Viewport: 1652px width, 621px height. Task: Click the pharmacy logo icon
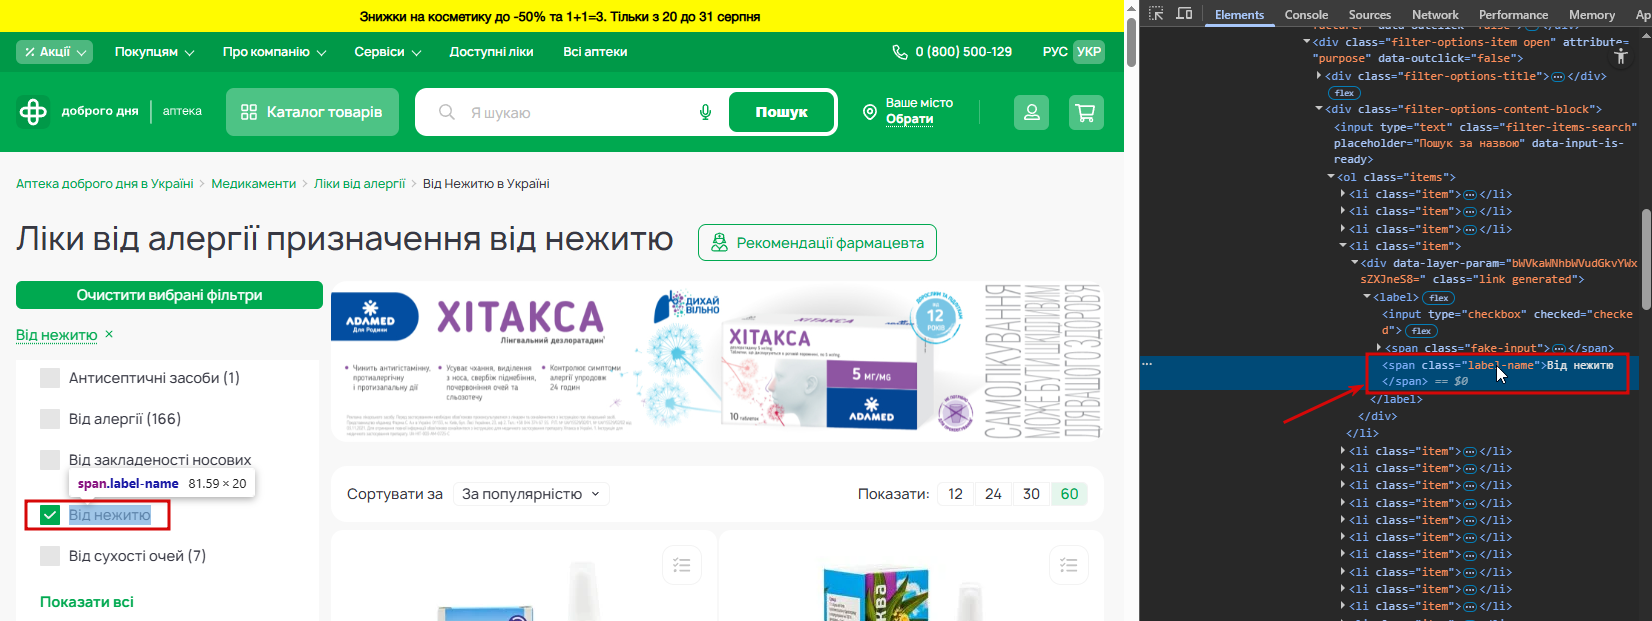pos(33,111)
